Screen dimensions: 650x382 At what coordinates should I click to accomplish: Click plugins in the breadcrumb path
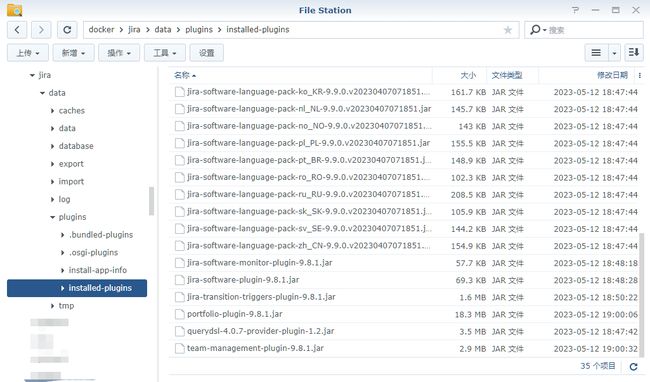tap(199, 30)
